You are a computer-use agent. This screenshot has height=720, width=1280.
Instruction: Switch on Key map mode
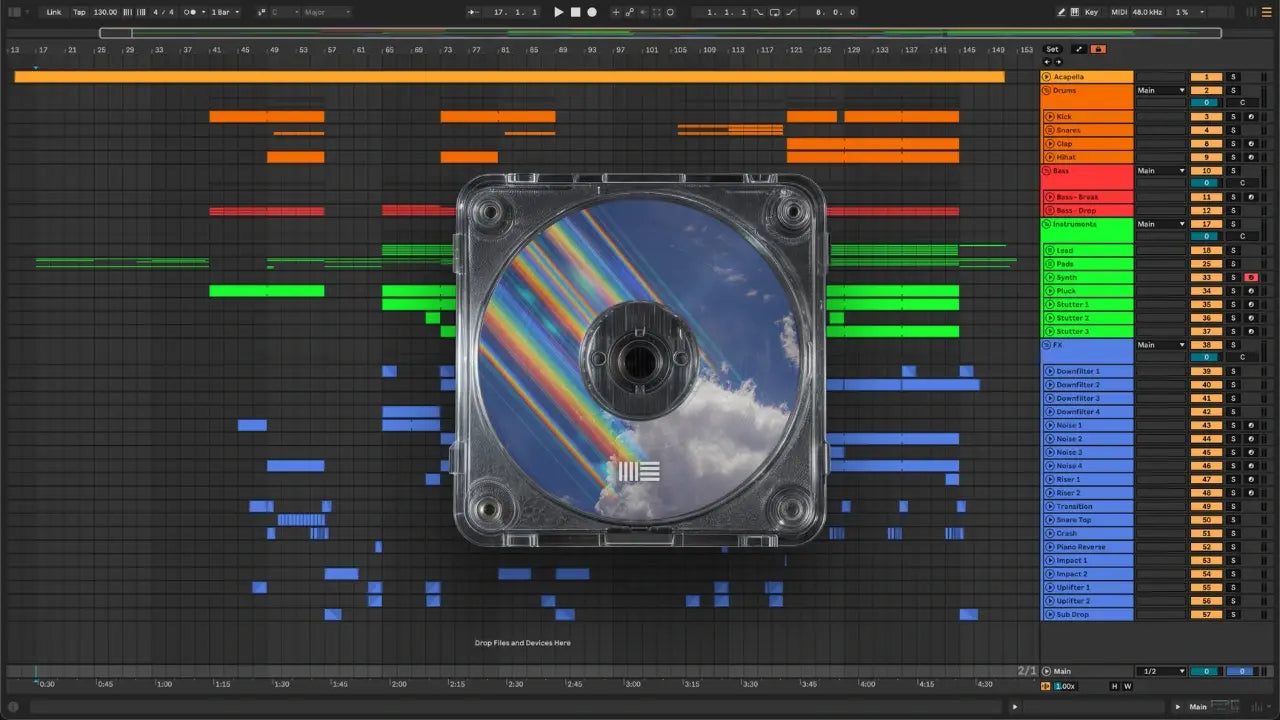click(x=1091, y=12)
